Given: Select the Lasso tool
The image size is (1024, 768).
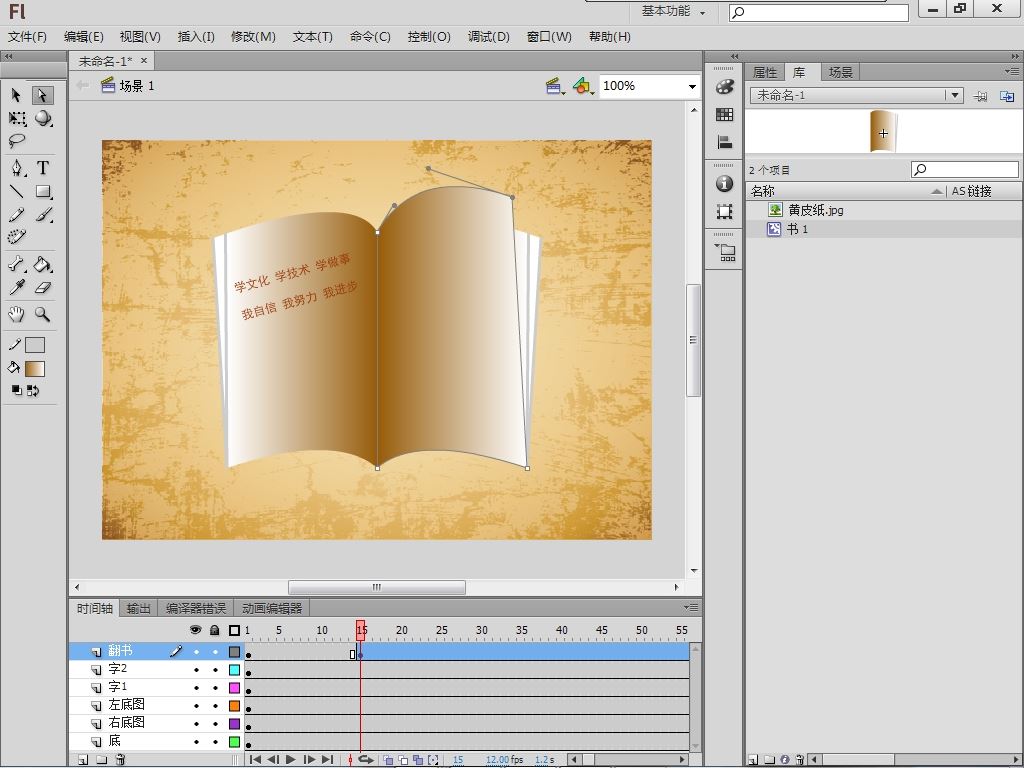Looking at the screenshot, I should coord(17,141).
